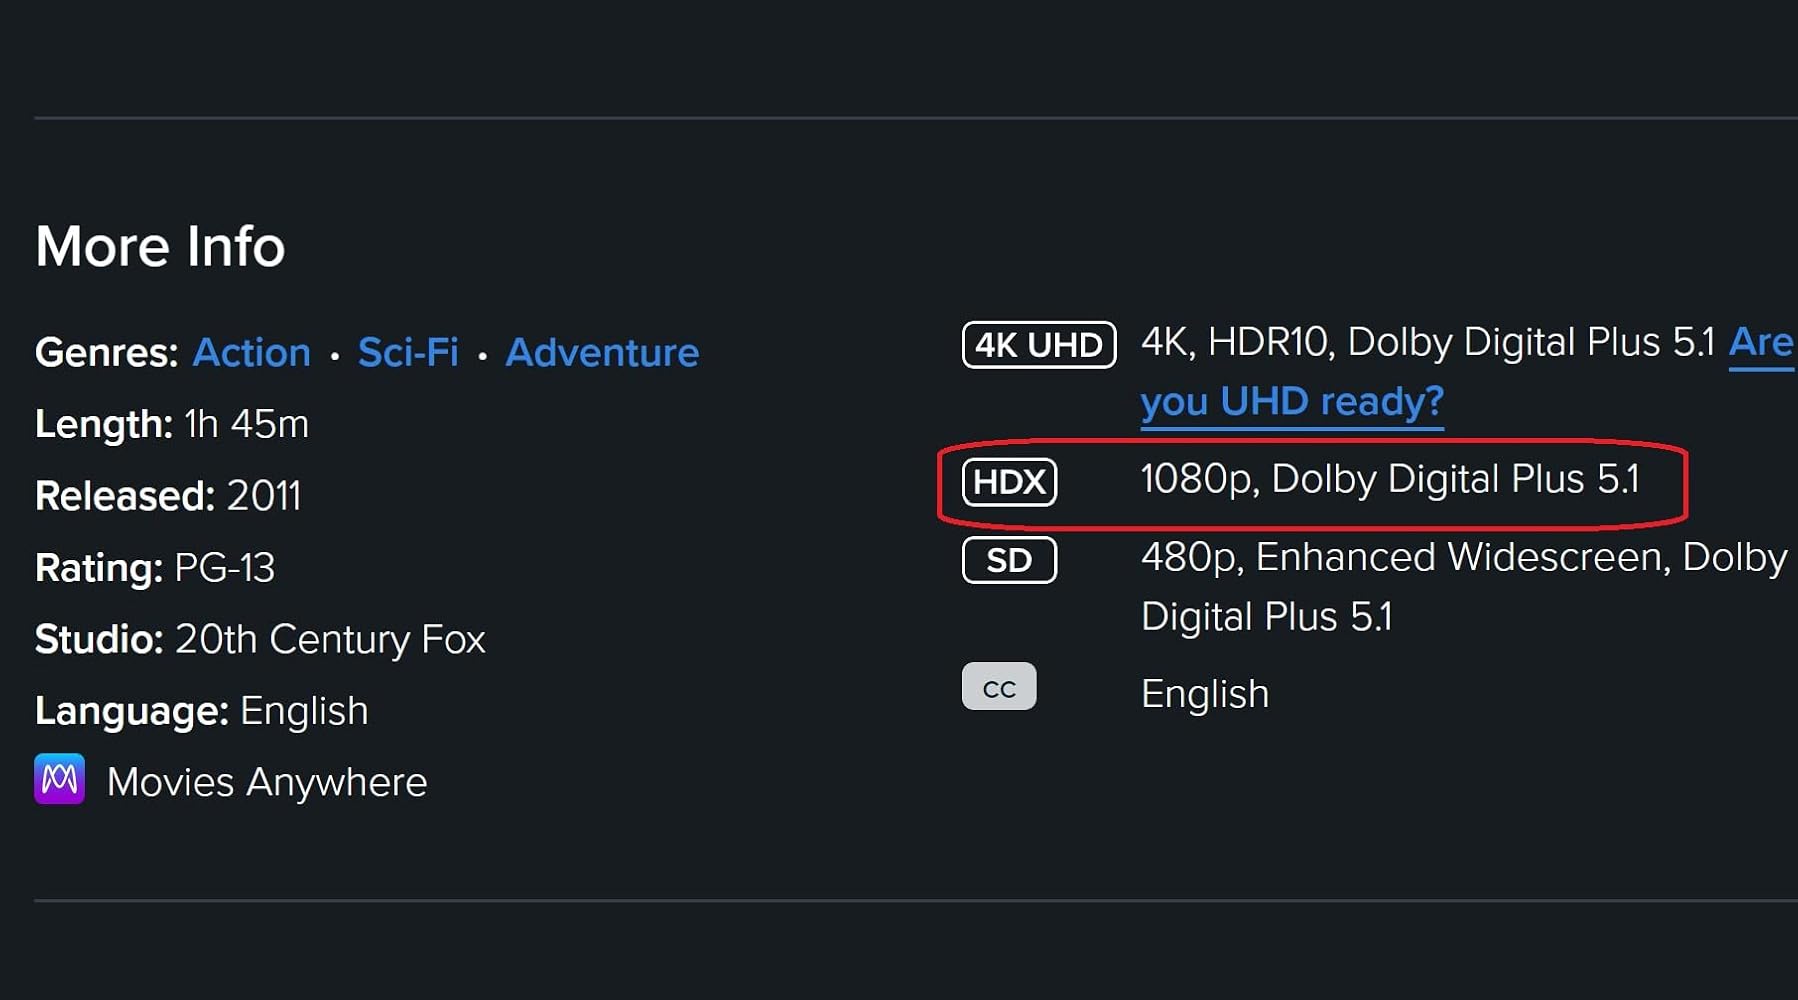The width and height of the screenshot is (1798, 1000).
Task: Click the 20th Century Fox studio text
Action: (330, 640)
